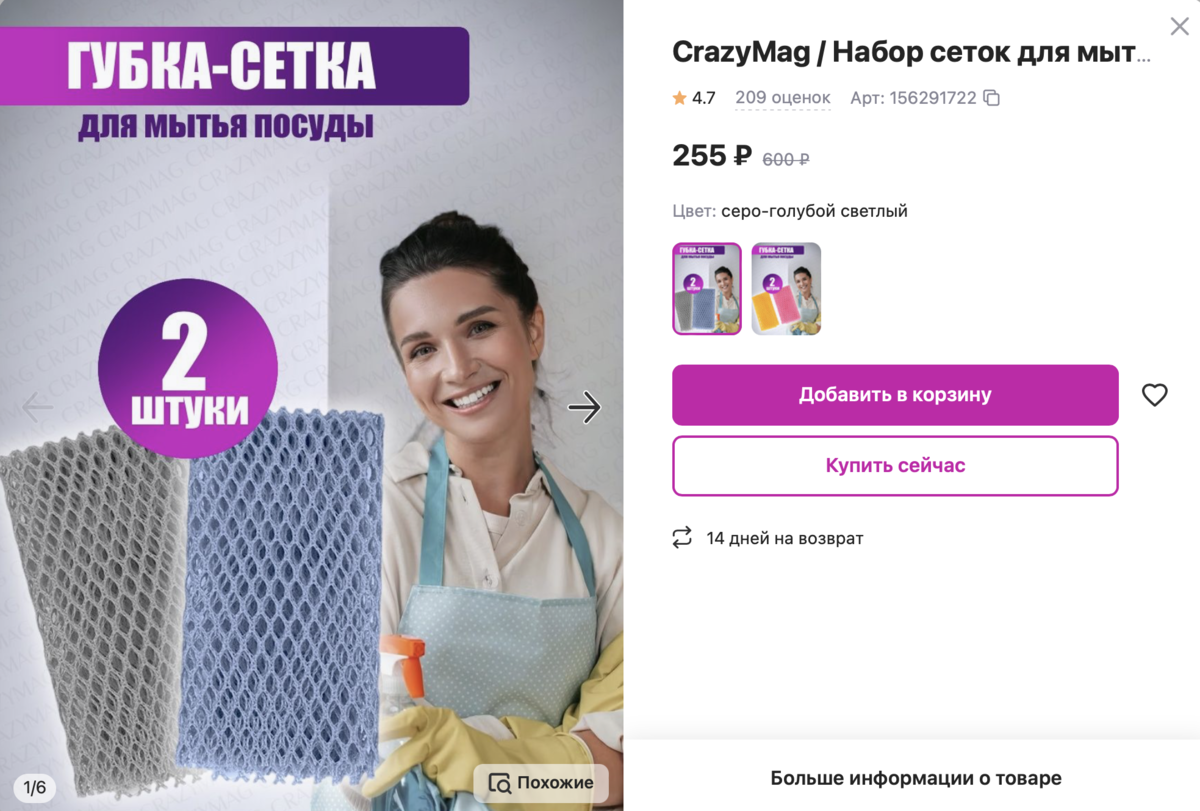The image size is (1200, 811).
Task: Close the product quick-view popup
Action: click(1180, 27)
